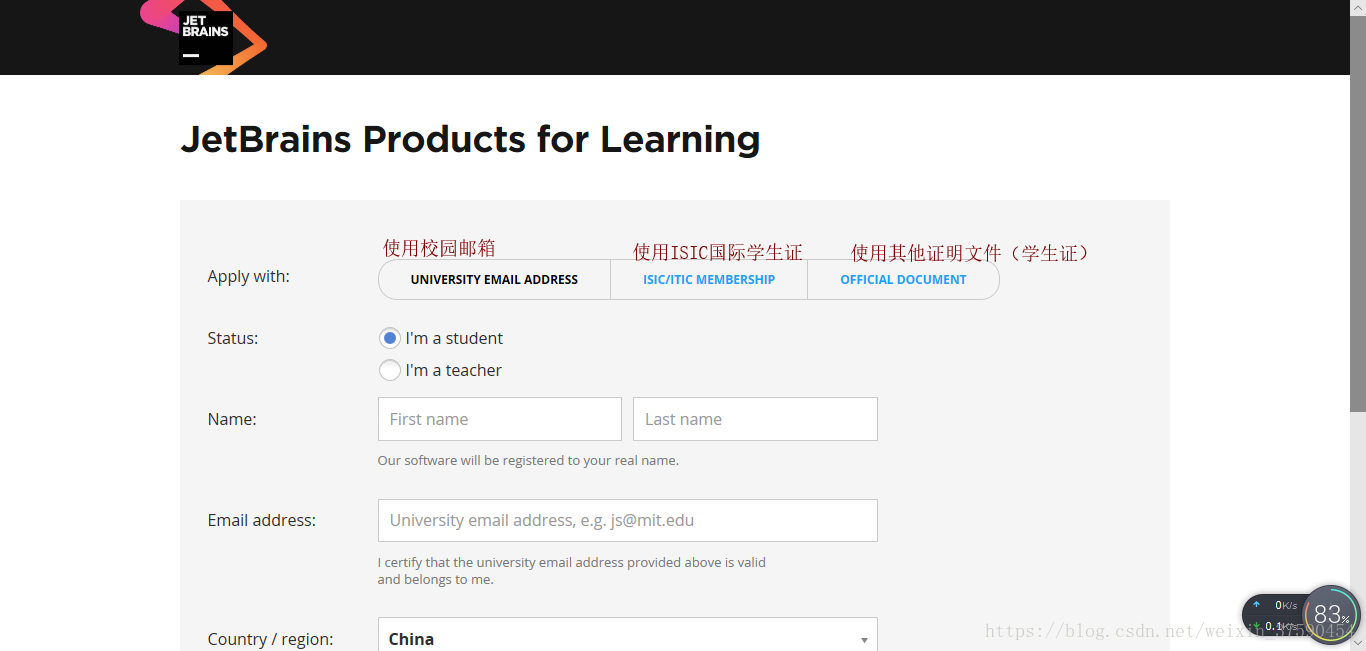1366x651 pixels.
Task: Click the "I certify that the university" text
Action: tap(572, 571)
